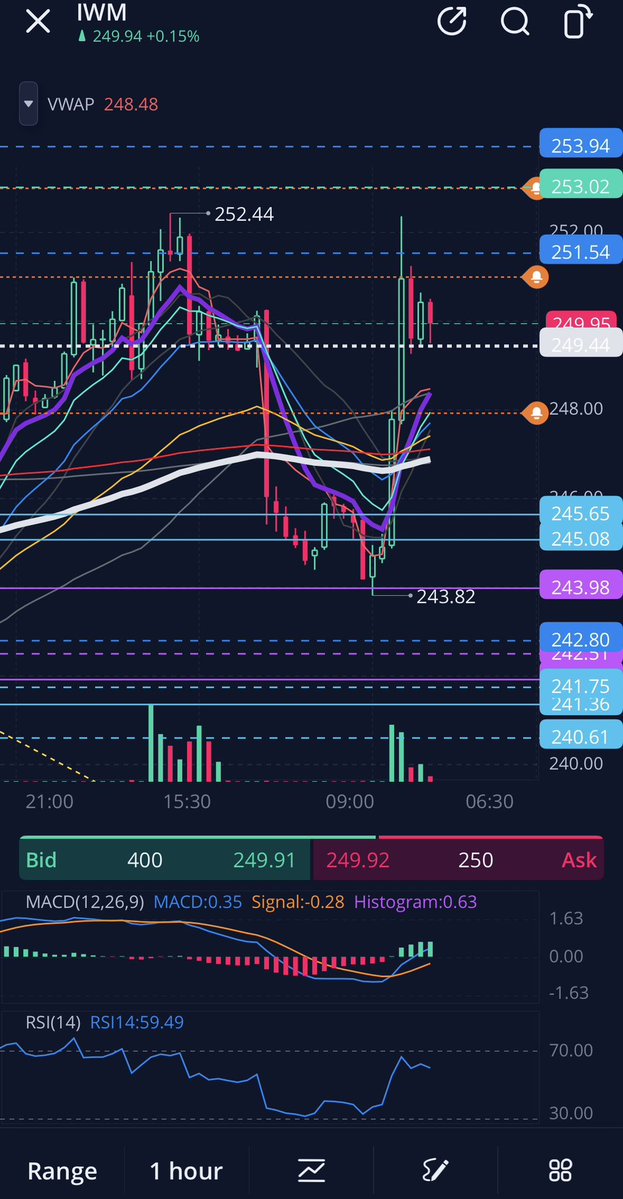The height and width of the screenshot is (1199, 623).
Task: Select the 245.08 price level label
Action: tap(580, 538)
